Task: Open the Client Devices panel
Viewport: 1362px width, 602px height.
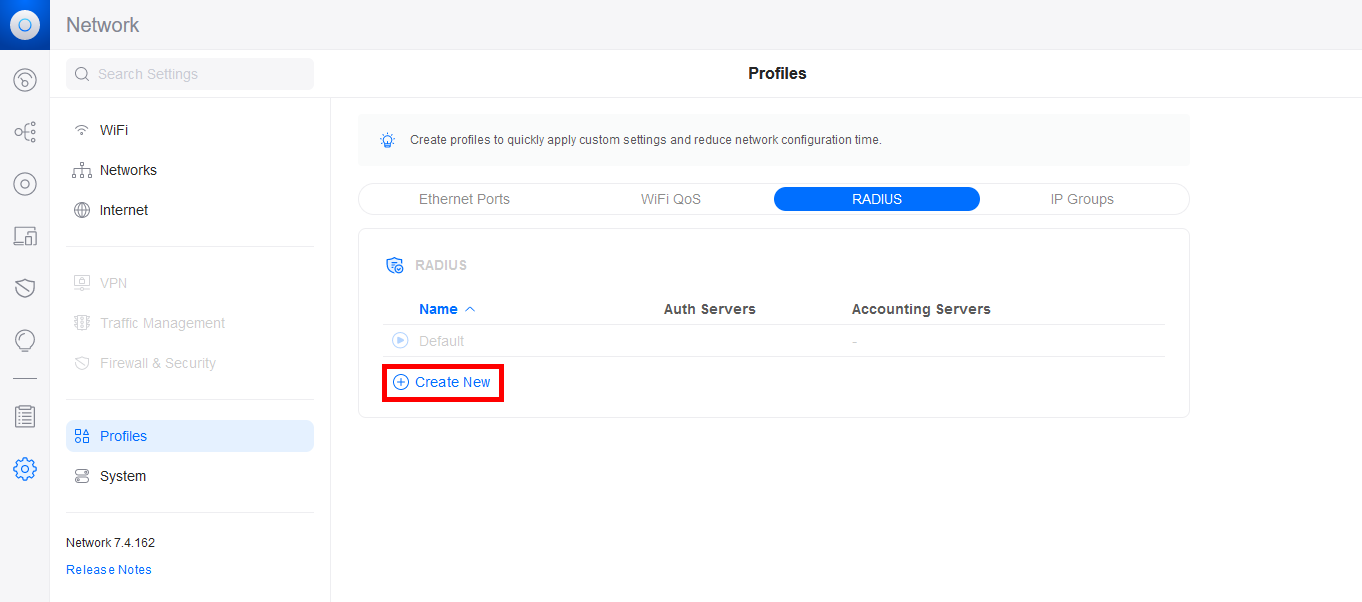Action: pyautogui.click(x=25, y=235)
